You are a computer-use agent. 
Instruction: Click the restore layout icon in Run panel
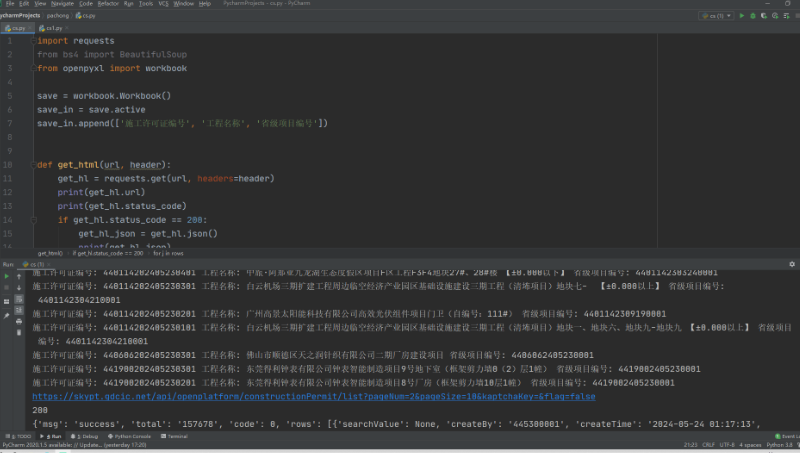pos(7,301)
